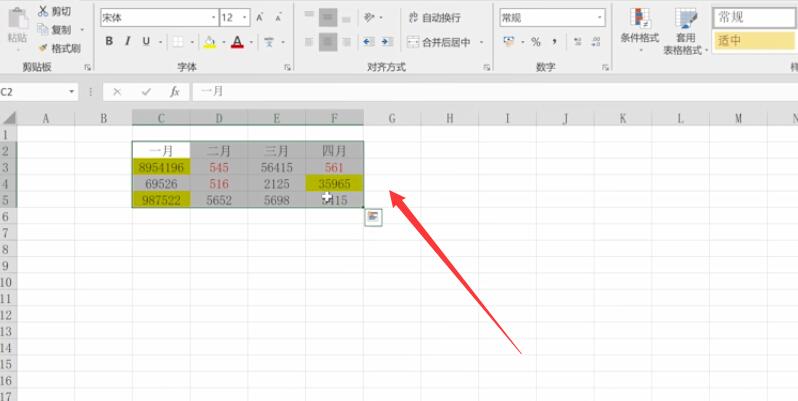
Task: Click in the formula bar showing 一月
Action: point(495,92)
